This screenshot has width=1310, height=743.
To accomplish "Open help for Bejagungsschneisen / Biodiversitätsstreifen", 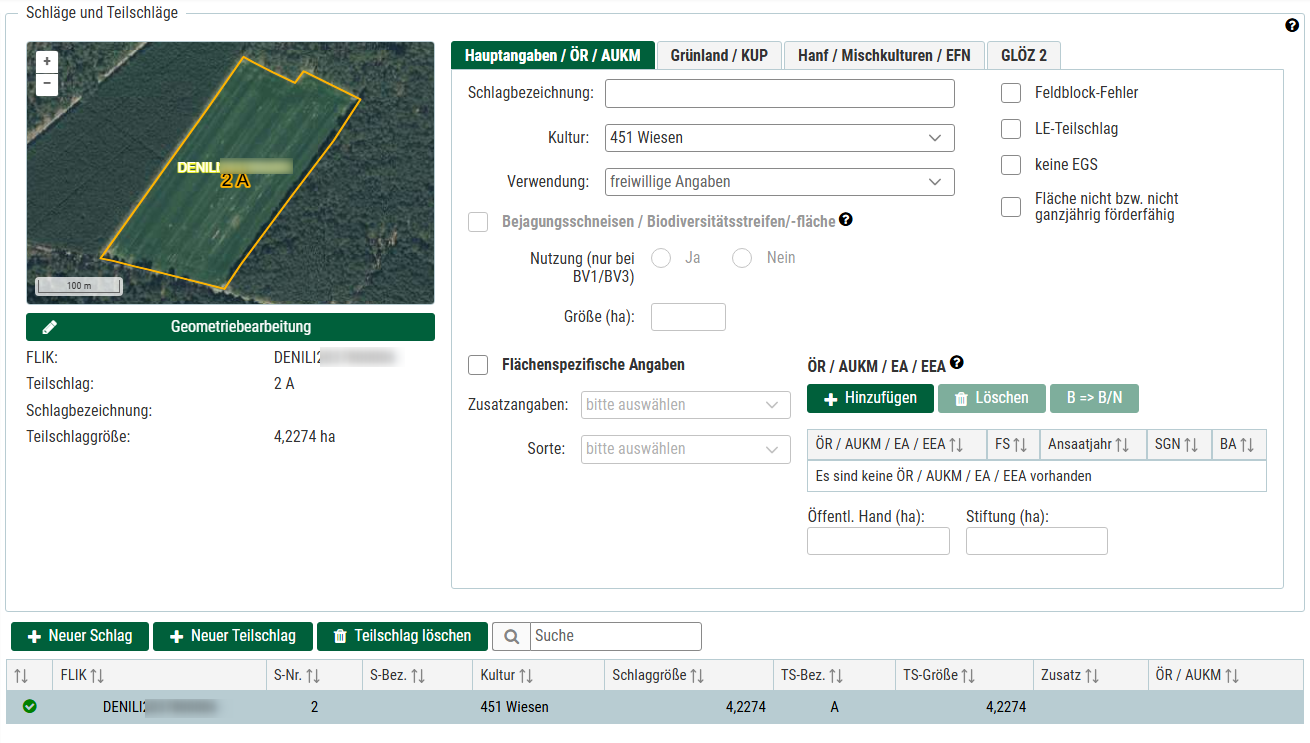I will click(x=845, y=220).
